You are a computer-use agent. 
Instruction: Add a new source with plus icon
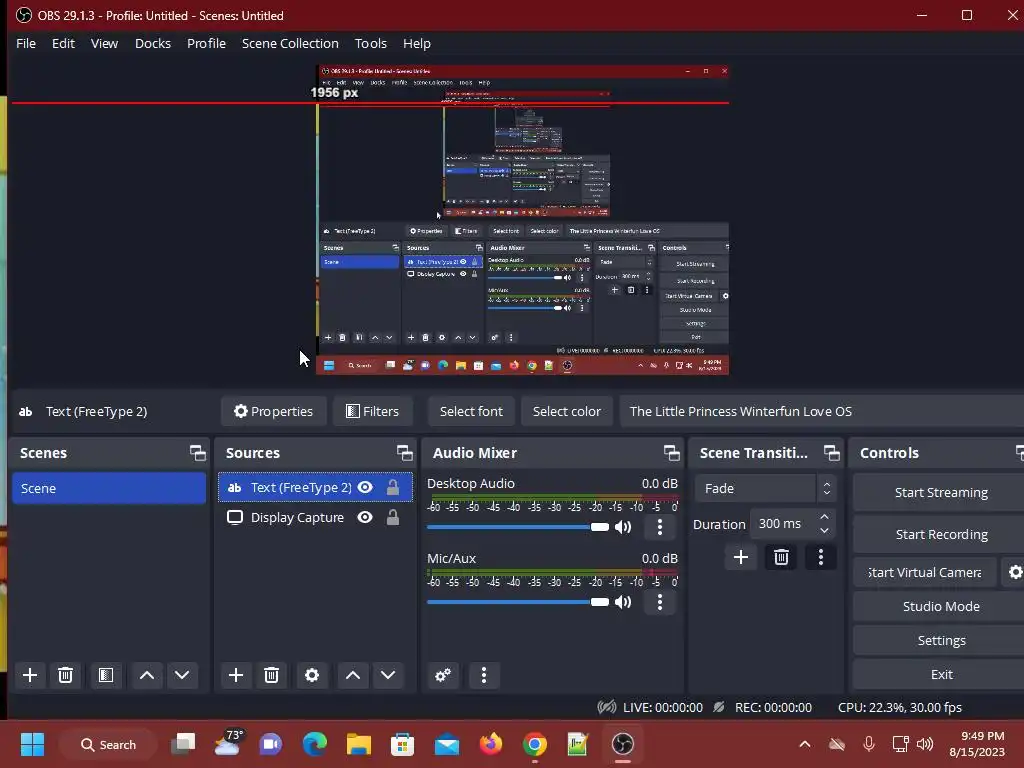click(x=236, y=675)
